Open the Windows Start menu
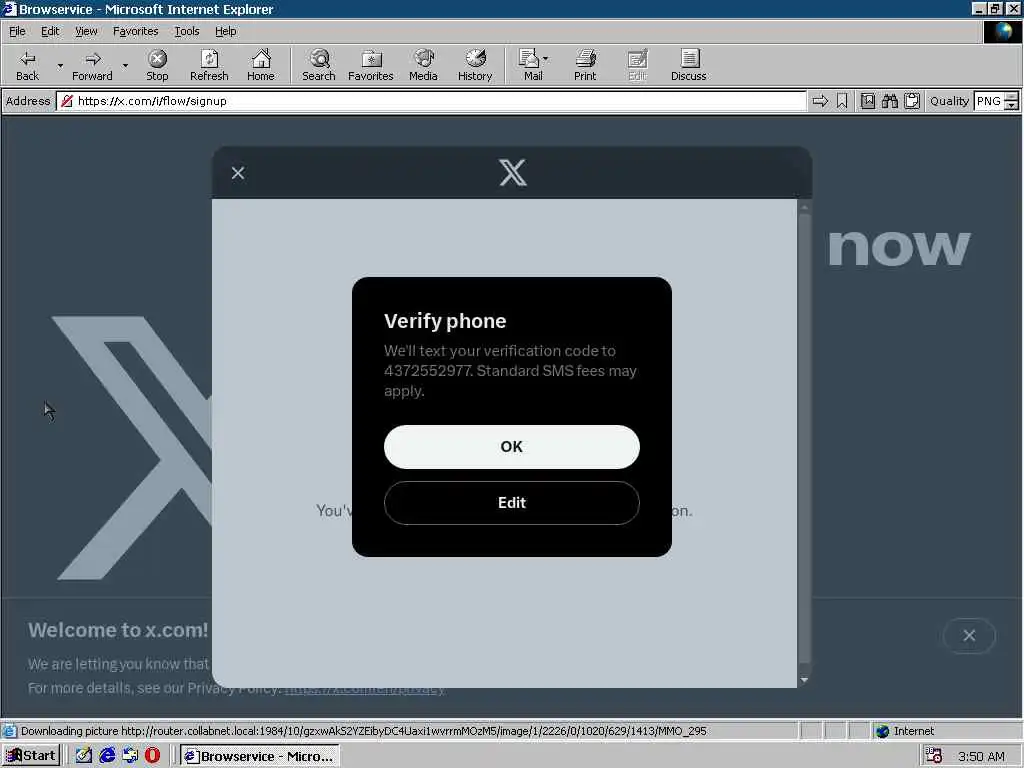 point(31,756)
